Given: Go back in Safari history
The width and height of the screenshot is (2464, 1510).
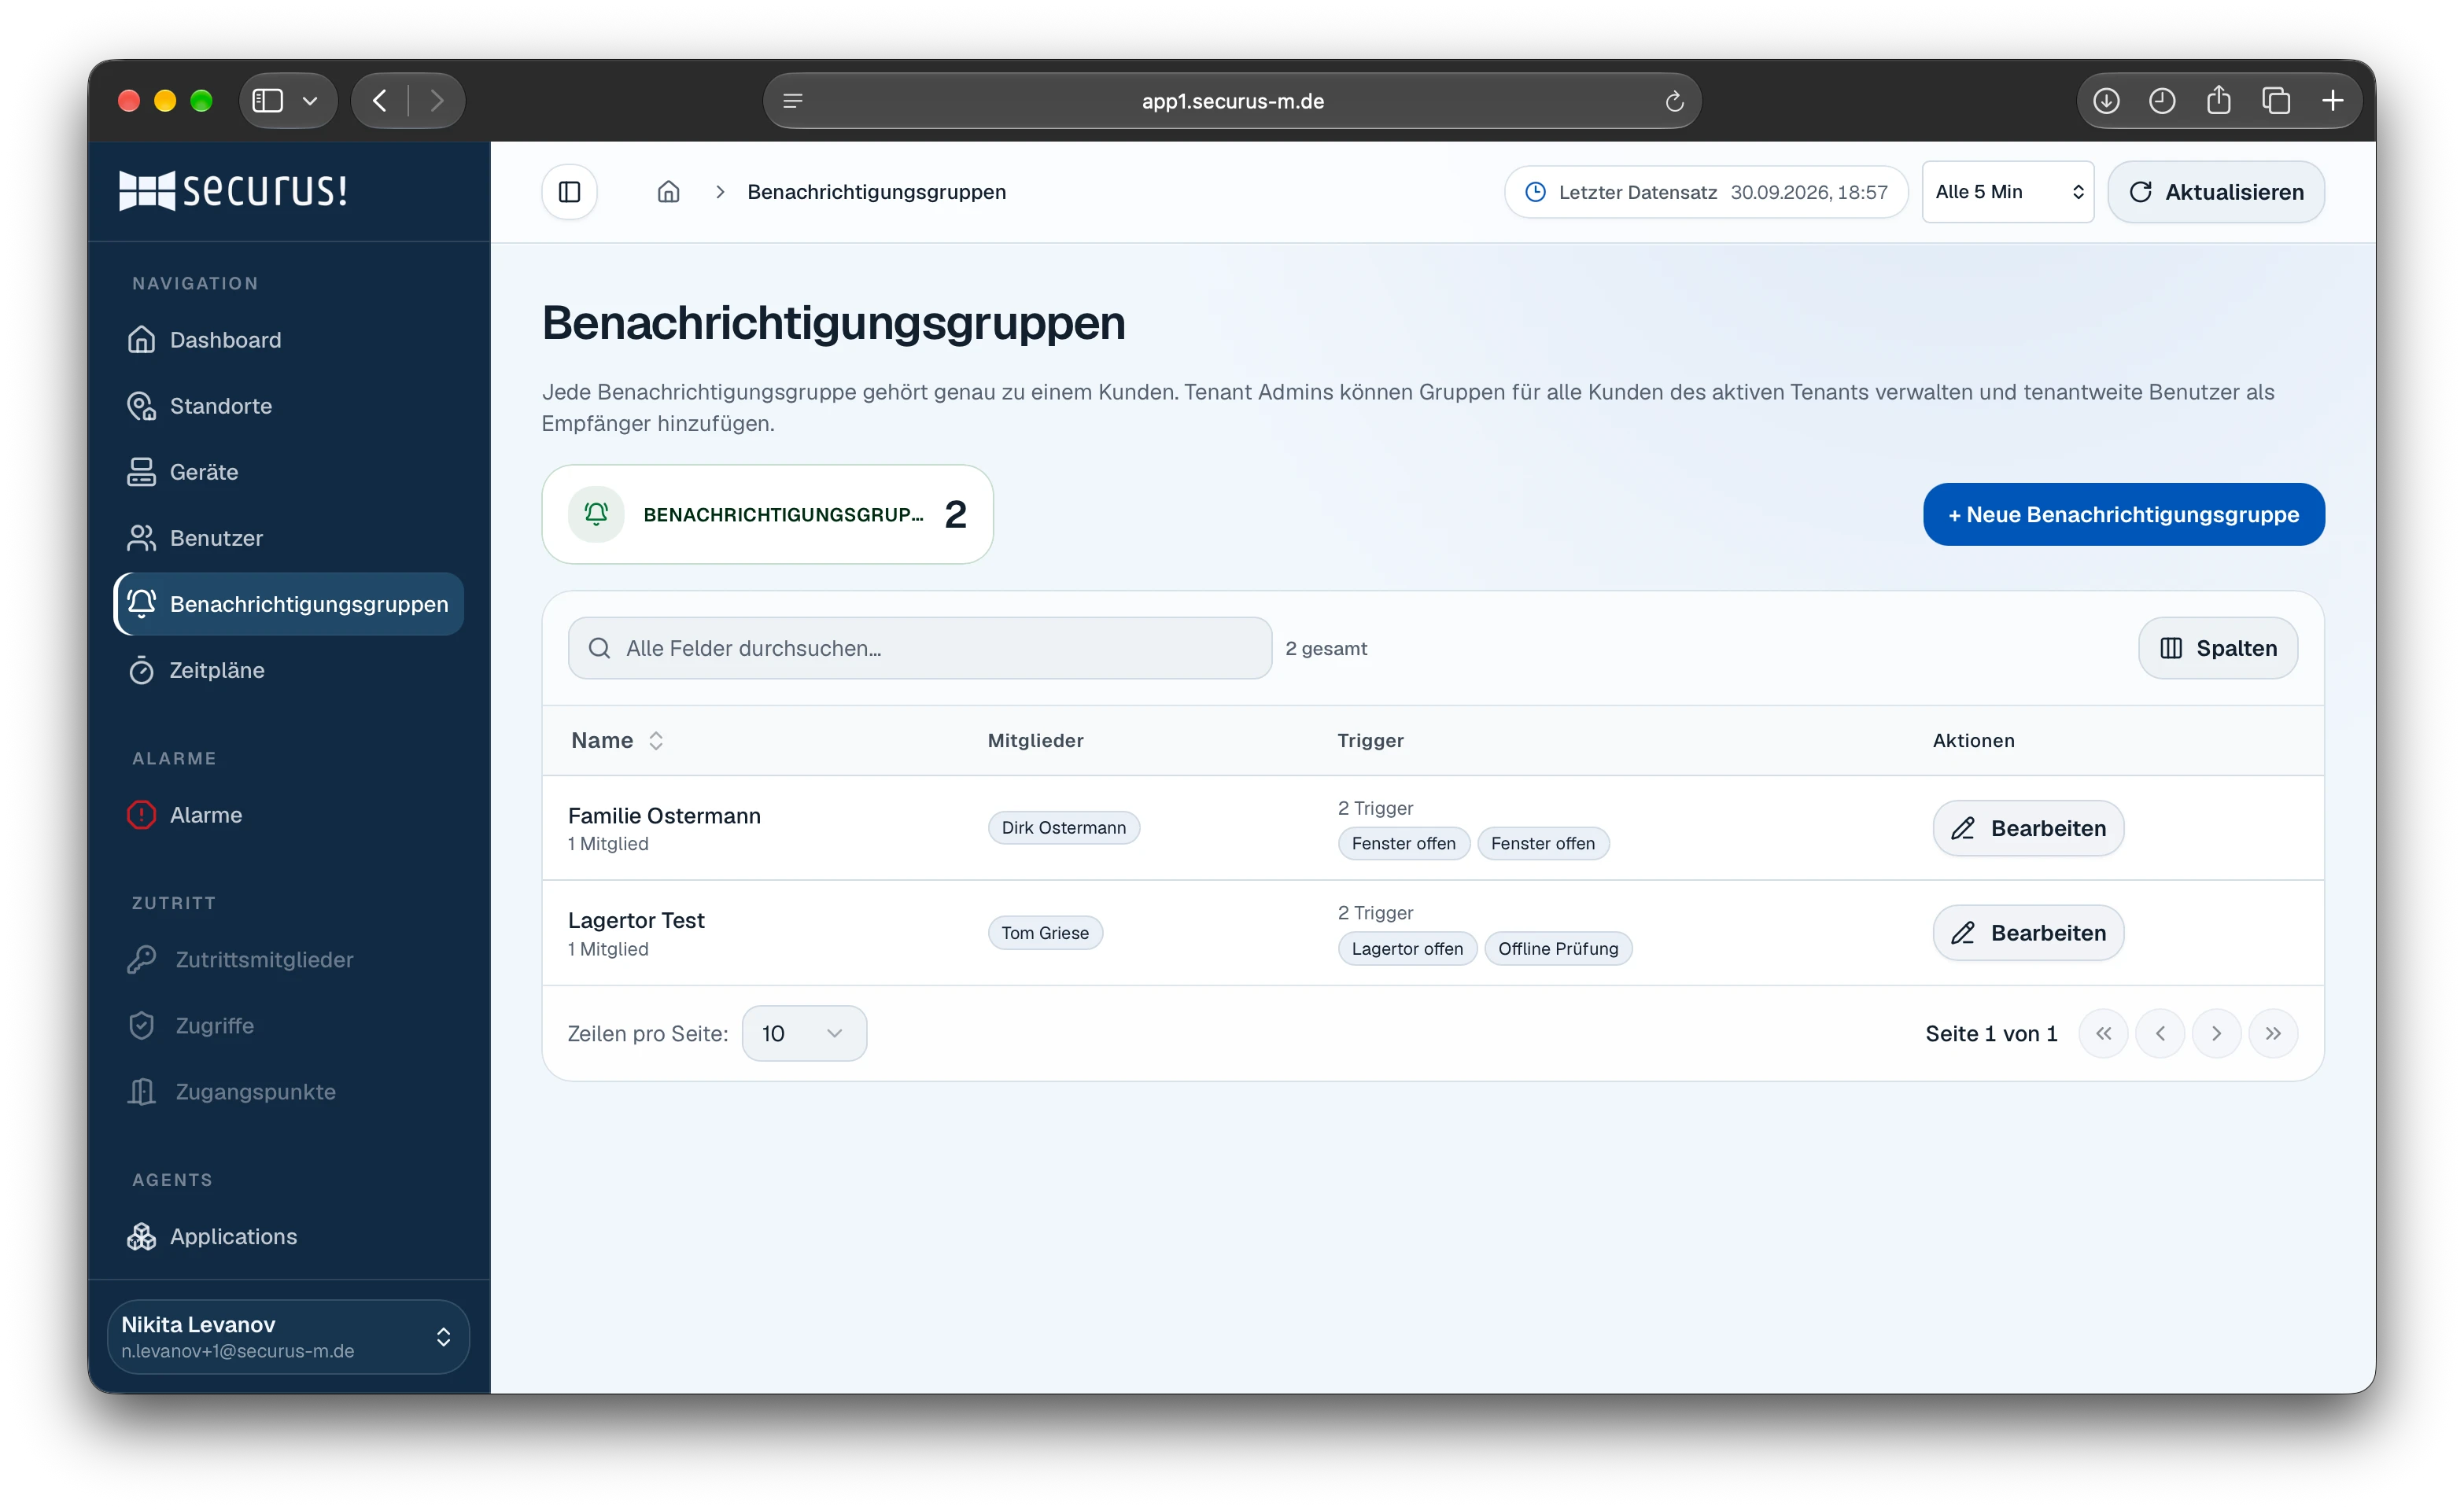Looking at the screenshot, I should [x=380, y=101].
